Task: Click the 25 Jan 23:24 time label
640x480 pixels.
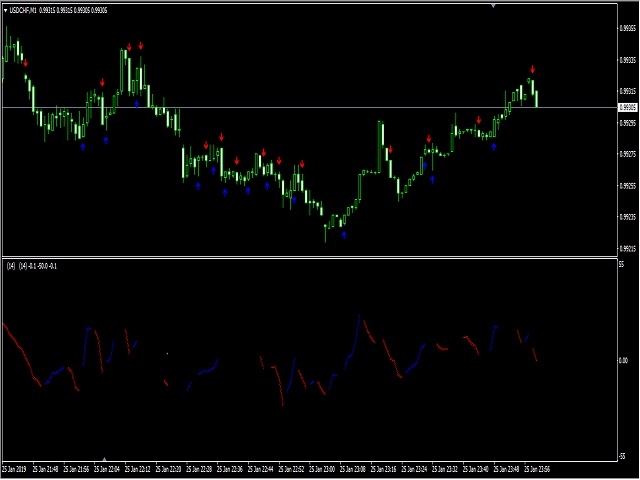Action: 414,469
